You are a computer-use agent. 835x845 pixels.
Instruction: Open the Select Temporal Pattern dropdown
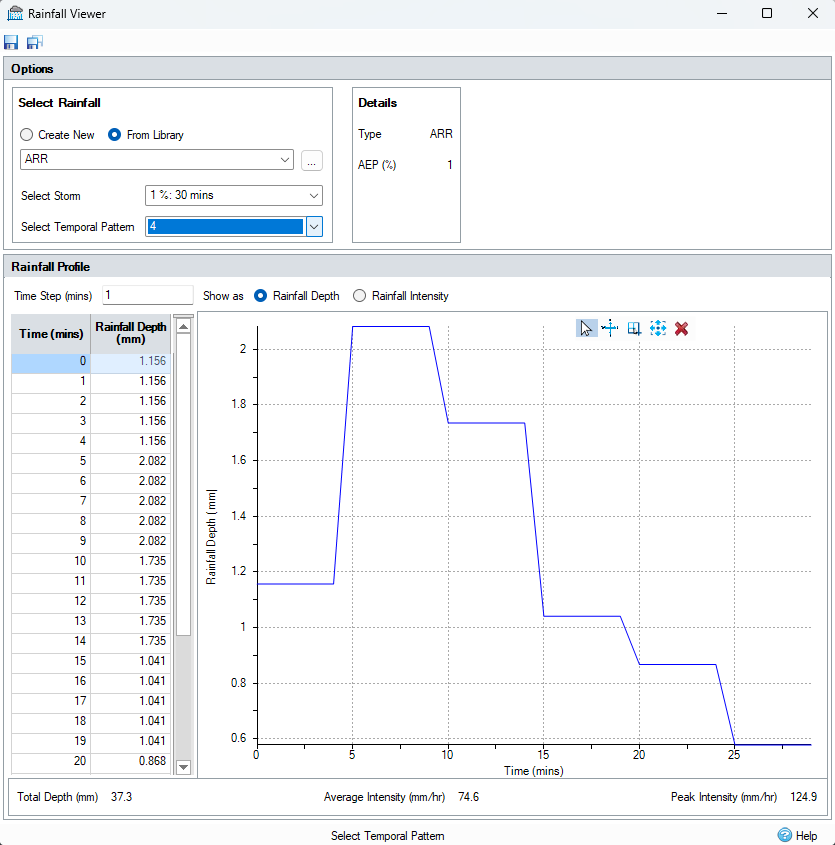314,227
